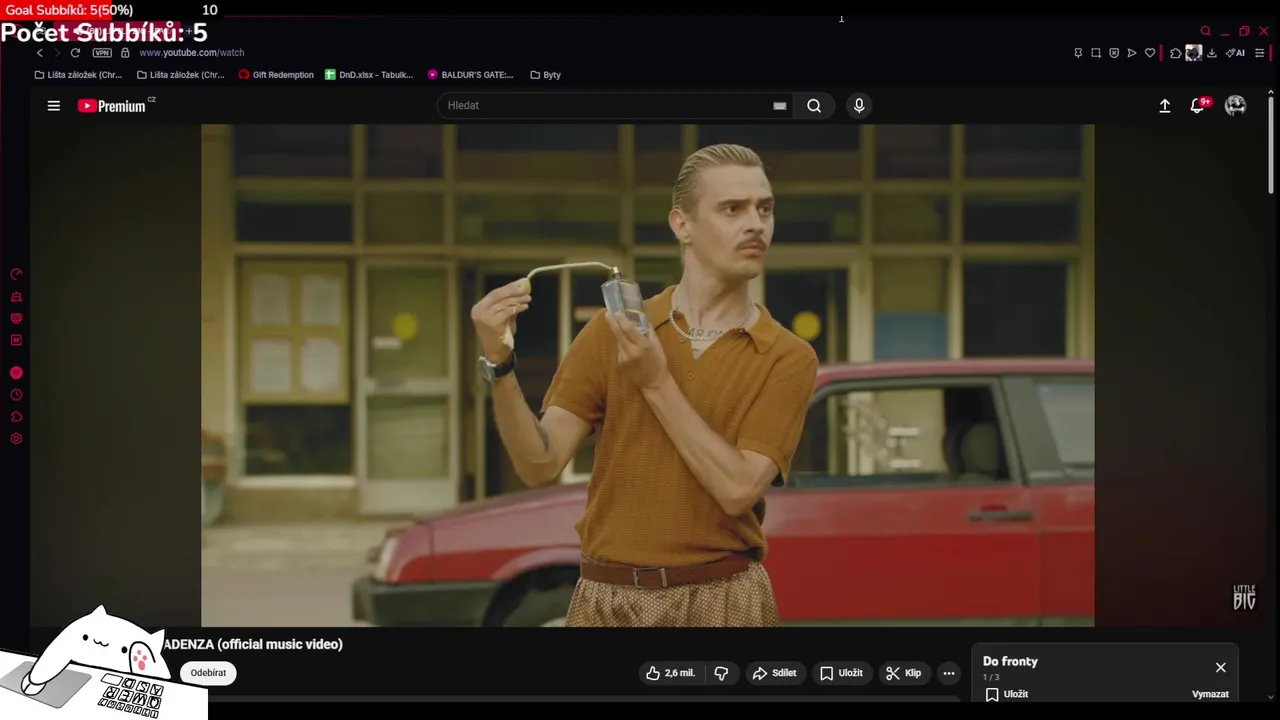
Task: Add page to bookmarks with heart icon
Action: 1150,53
